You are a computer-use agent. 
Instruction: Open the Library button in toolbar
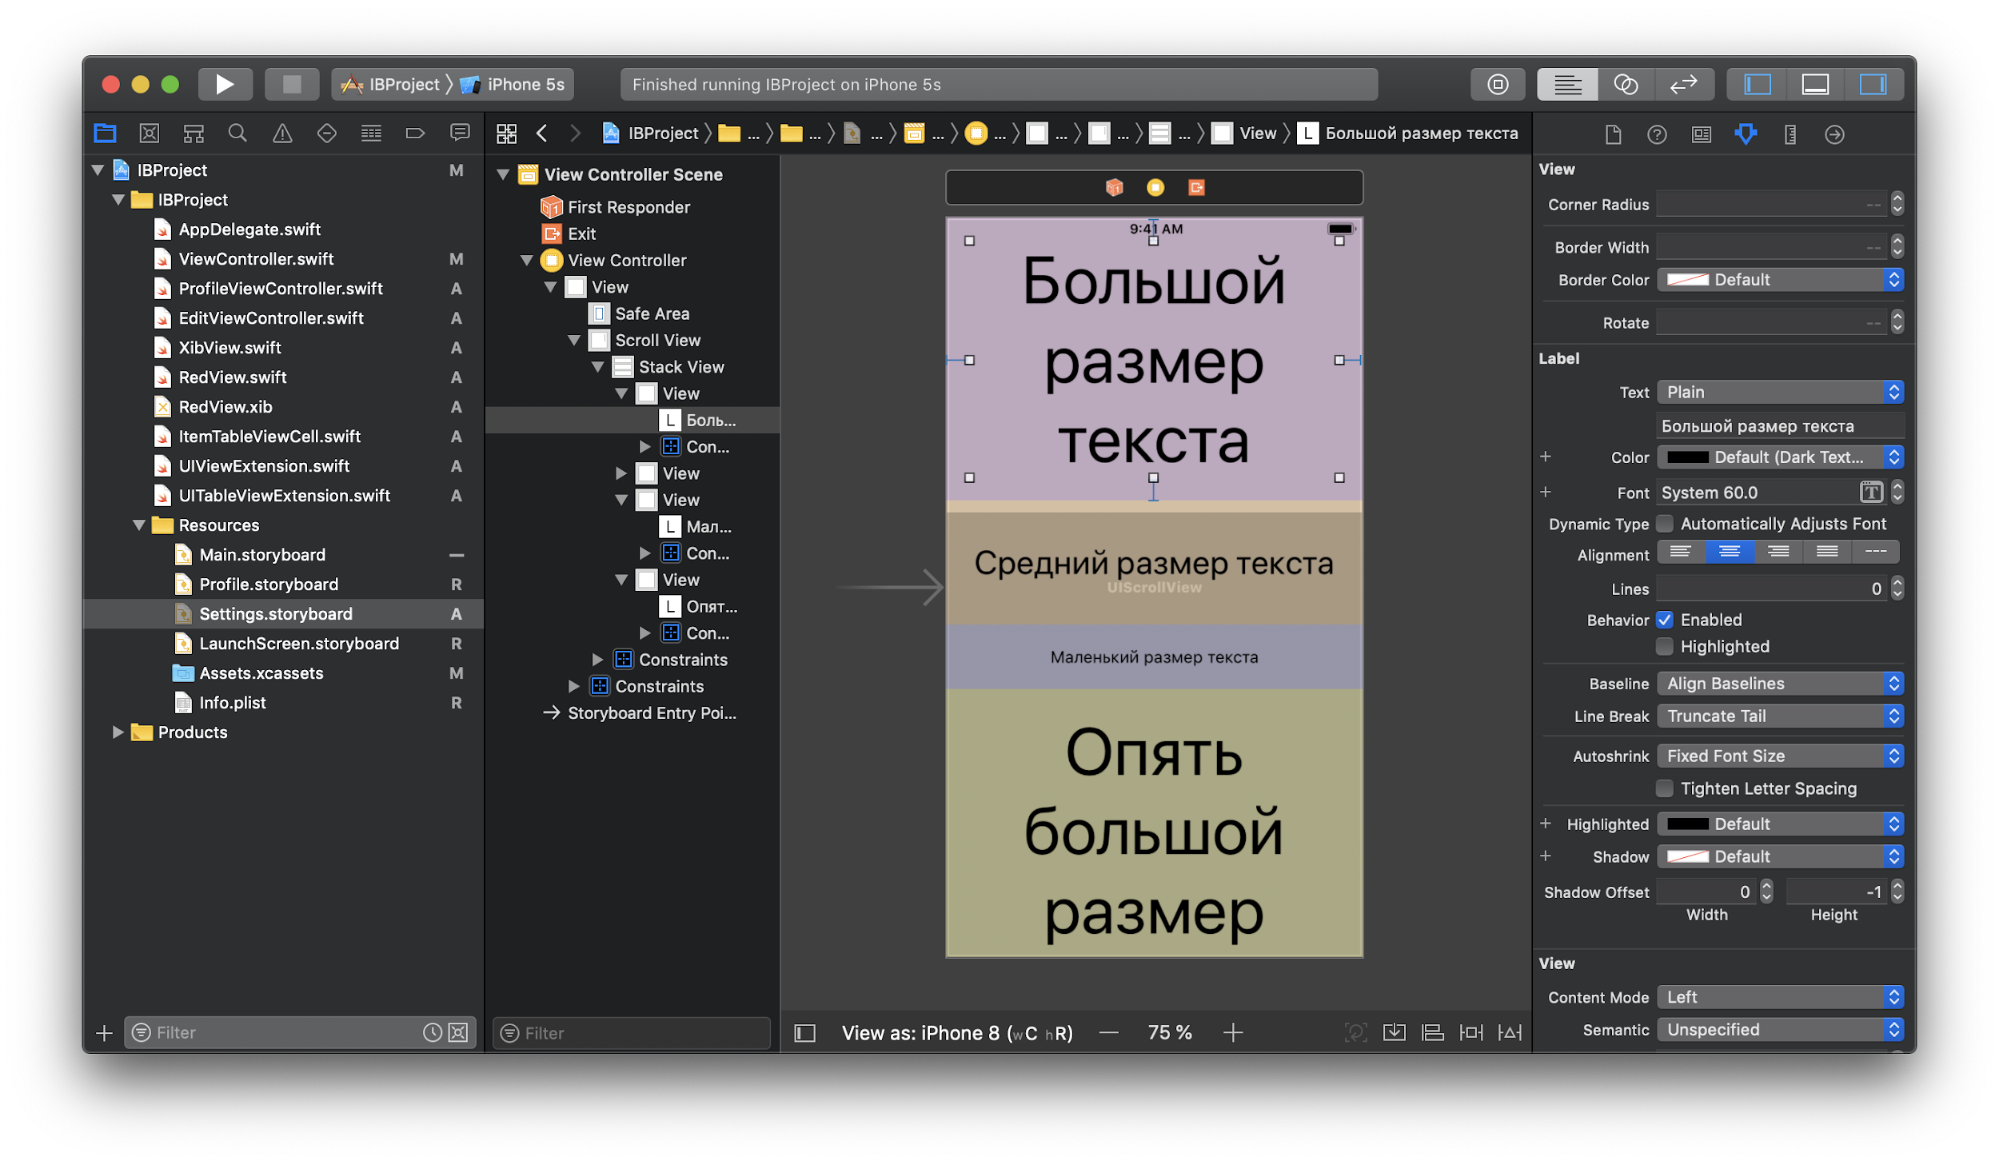tap(1497, 84)
